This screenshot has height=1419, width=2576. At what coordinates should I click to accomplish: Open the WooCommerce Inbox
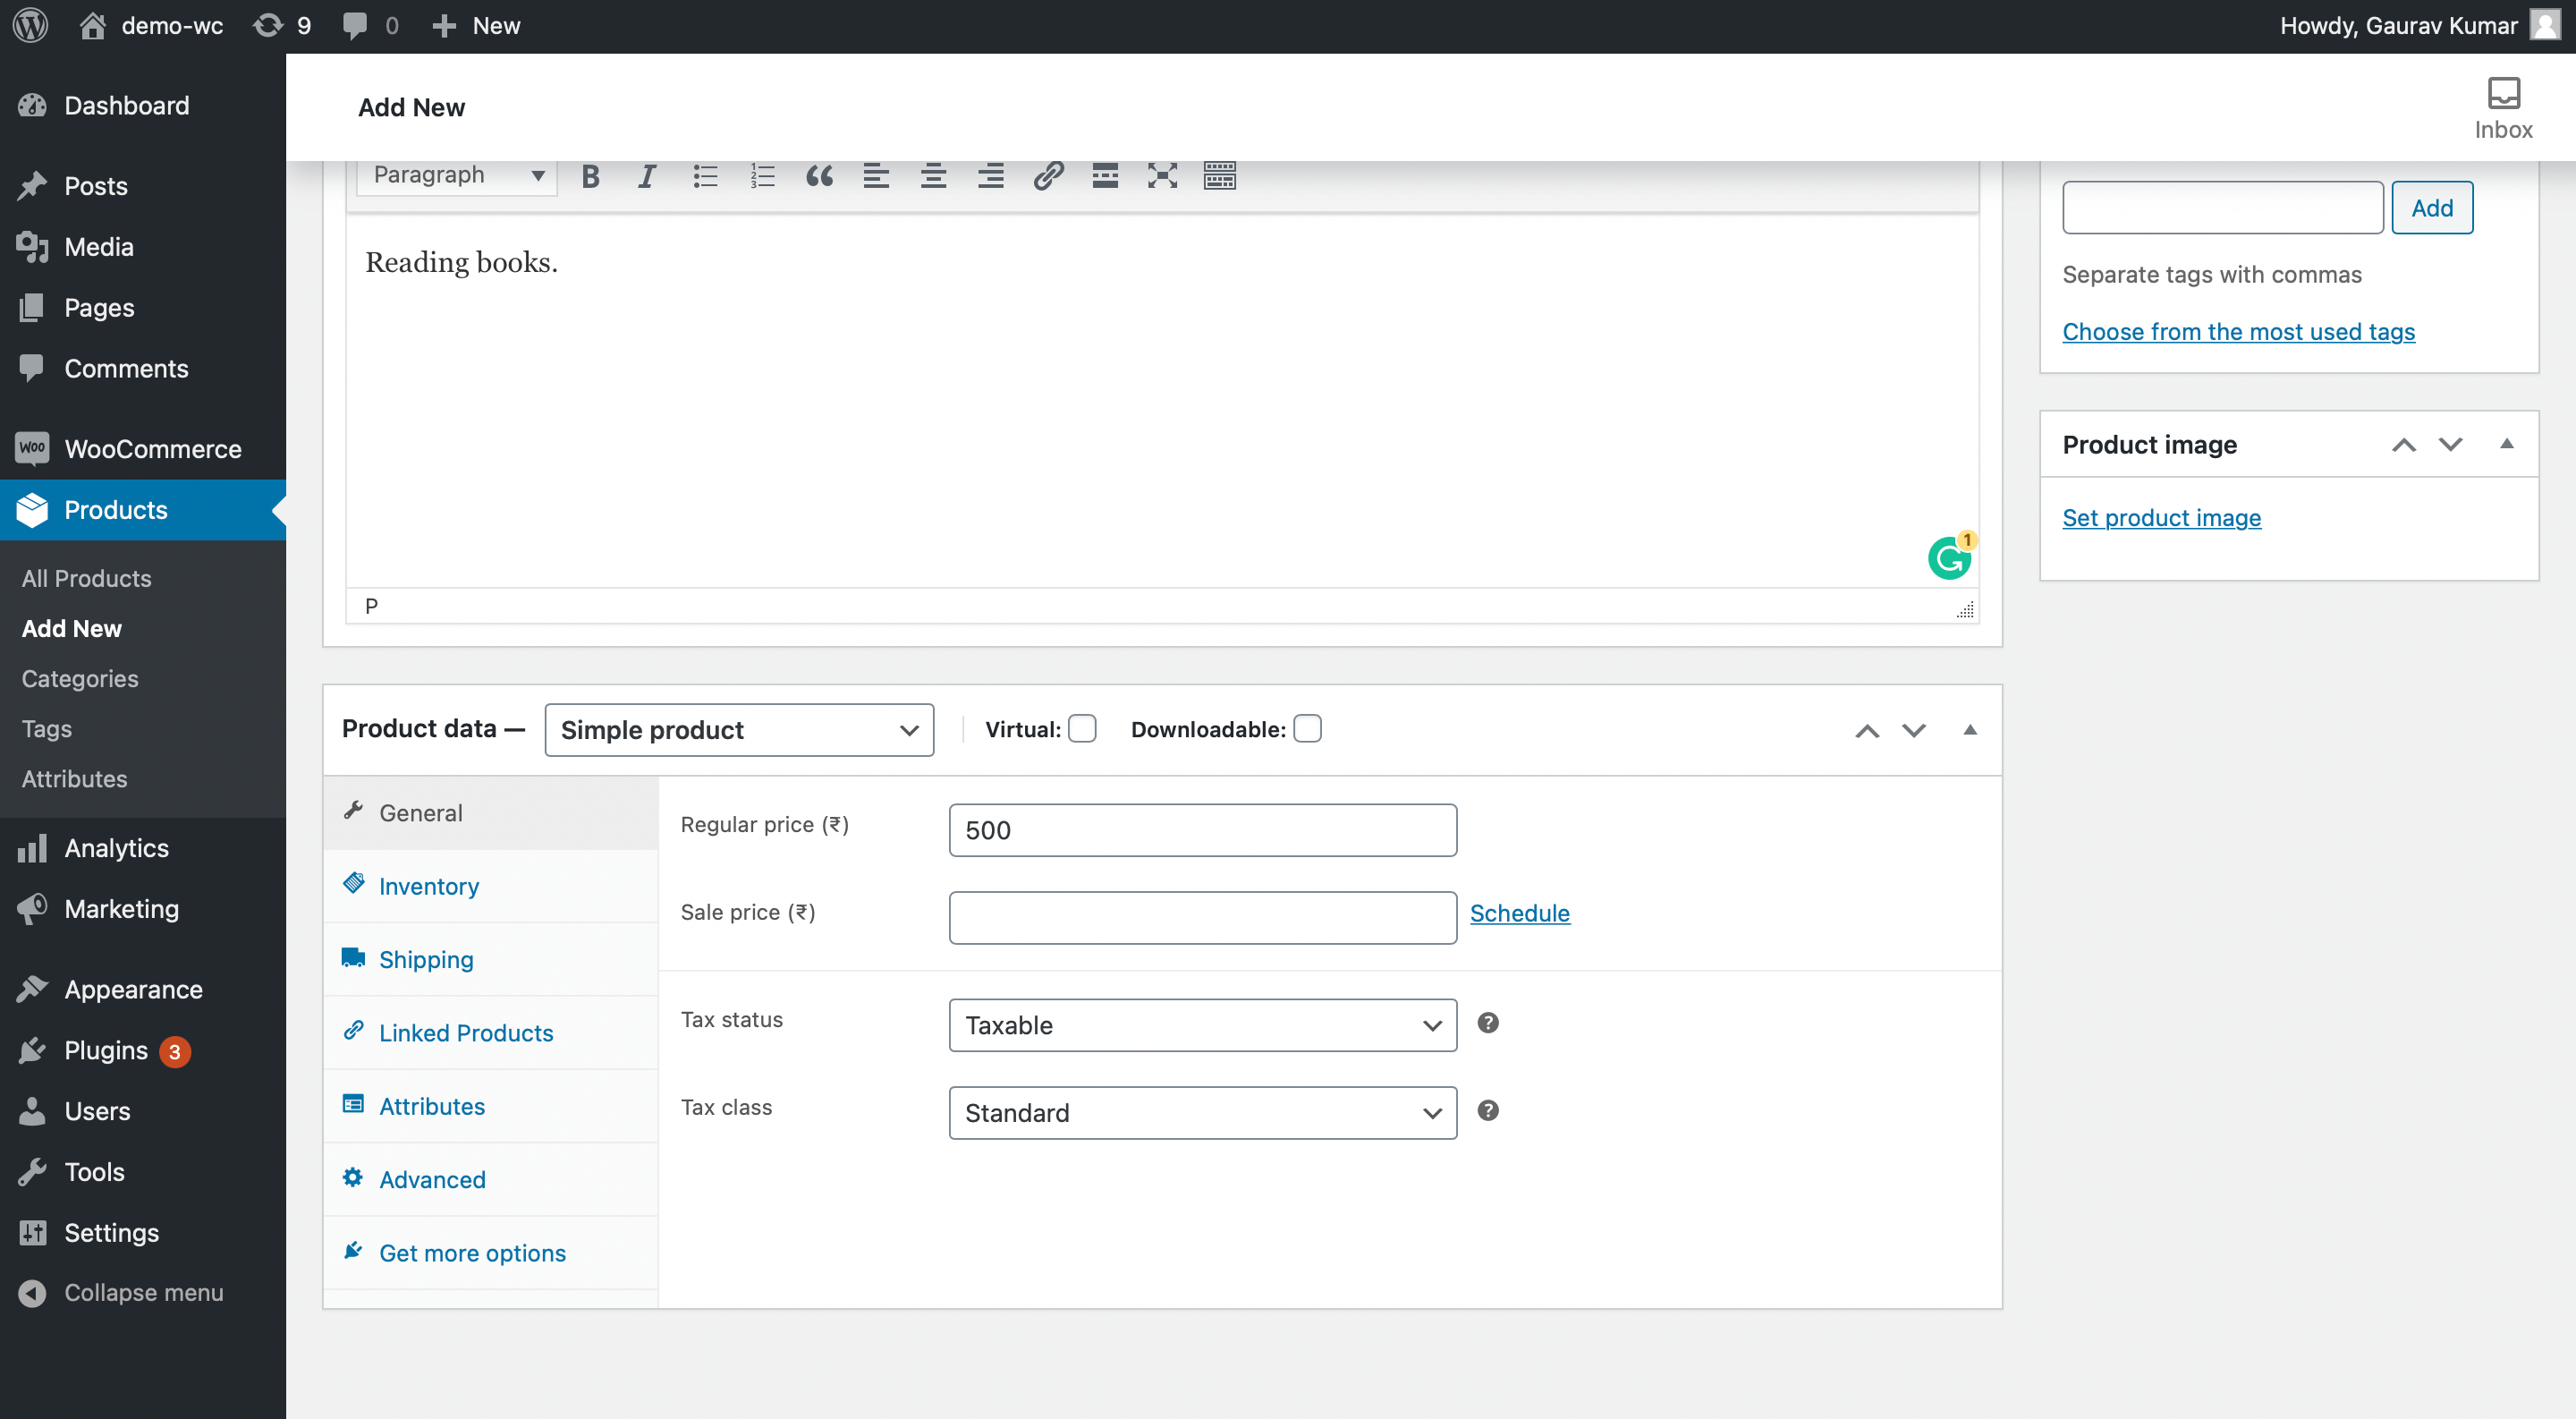point(2502,107)
